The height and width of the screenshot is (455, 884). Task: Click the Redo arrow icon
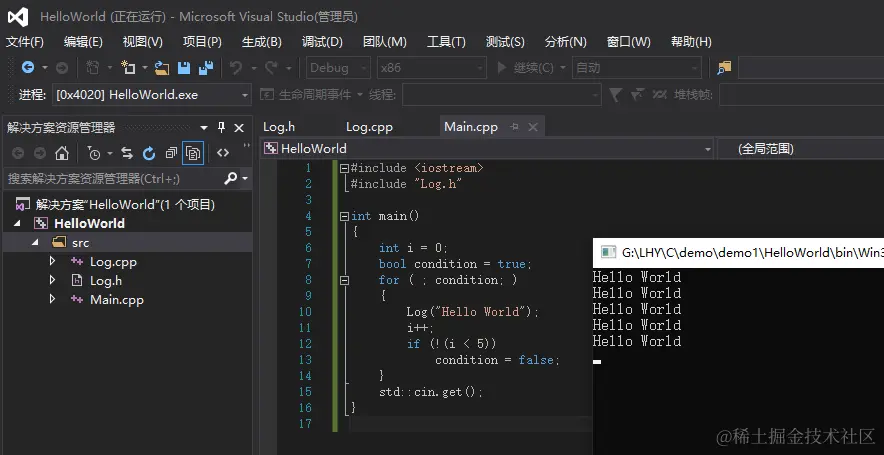(271, 68)
